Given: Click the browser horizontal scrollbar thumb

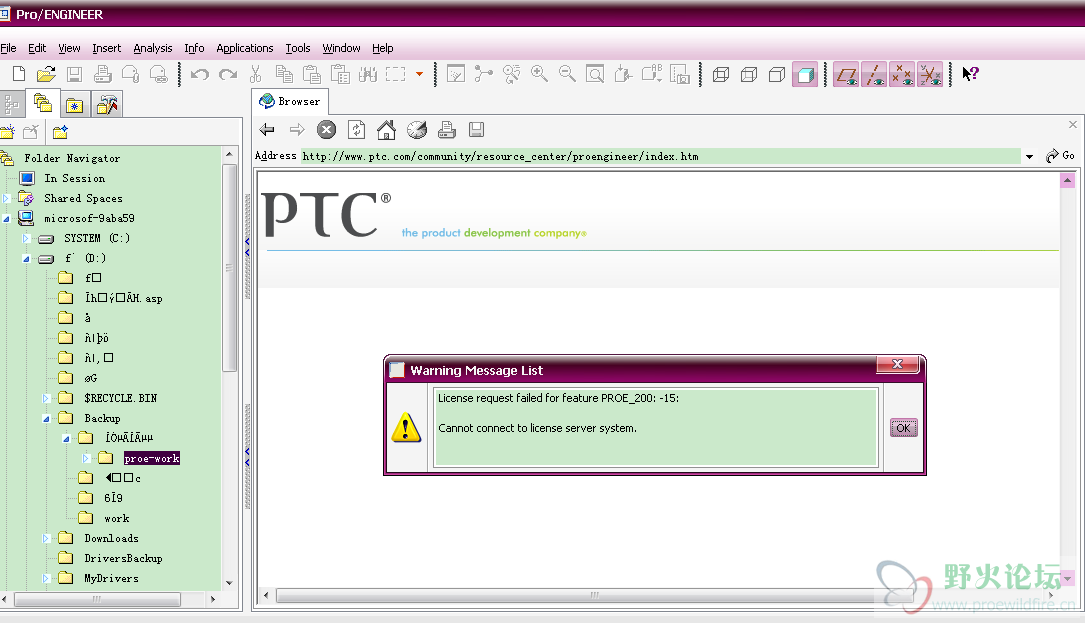Looking at the screenshot, I should tap(594, 595).
